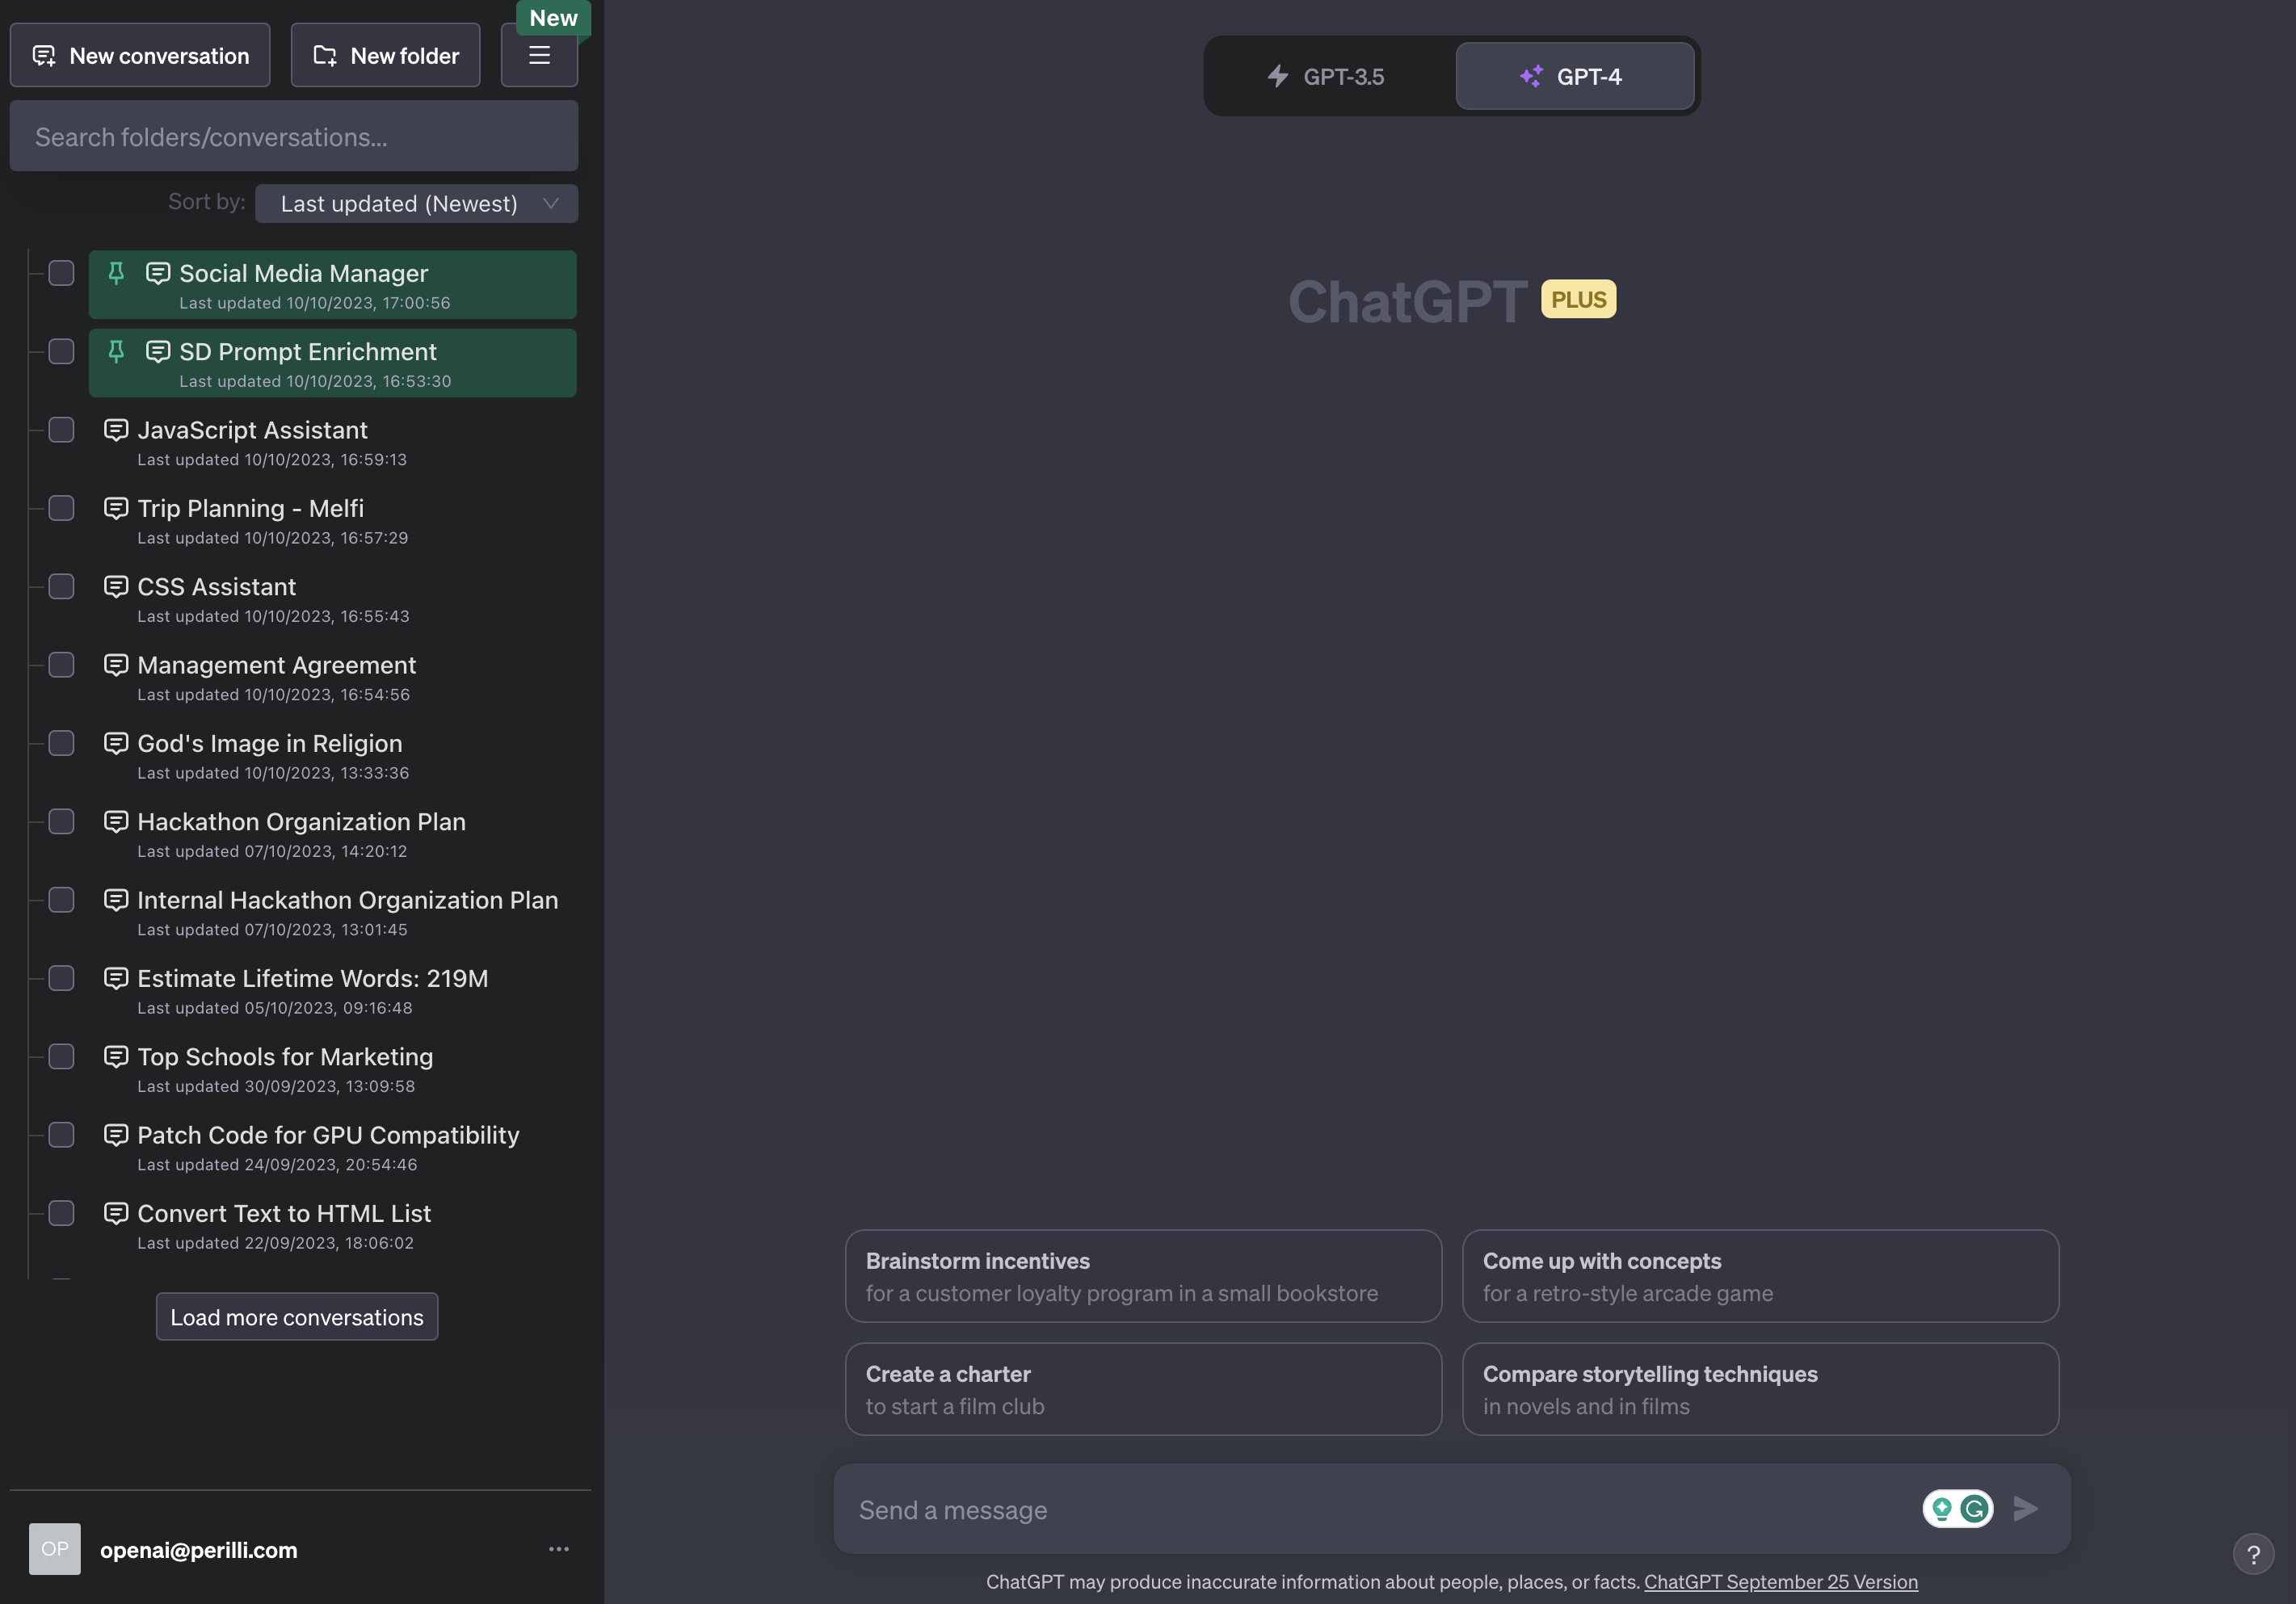This screenshot has width=2296, height=1604.
Task: Open the Social Media Manager conversation
Action: pos(333,285)
